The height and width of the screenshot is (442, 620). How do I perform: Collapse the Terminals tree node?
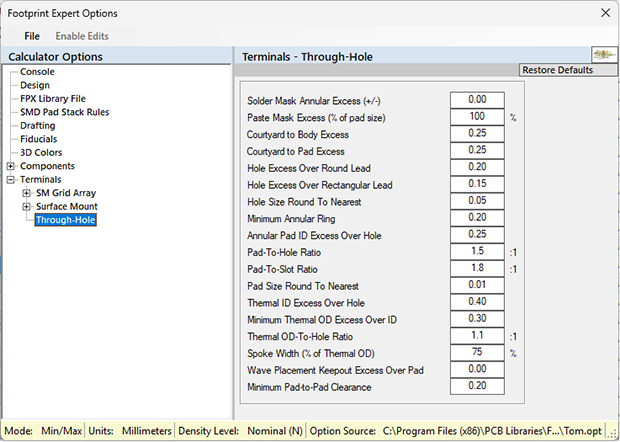point(11,180)
